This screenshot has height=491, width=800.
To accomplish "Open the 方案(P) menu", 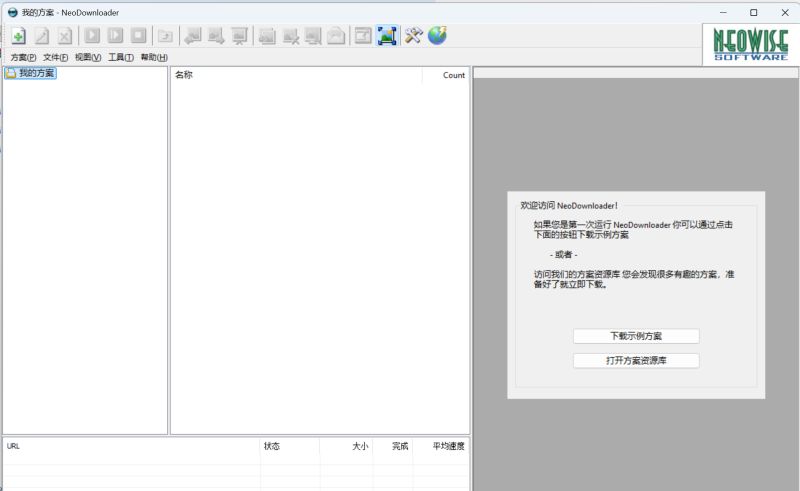I will click(x=23, y=57).
